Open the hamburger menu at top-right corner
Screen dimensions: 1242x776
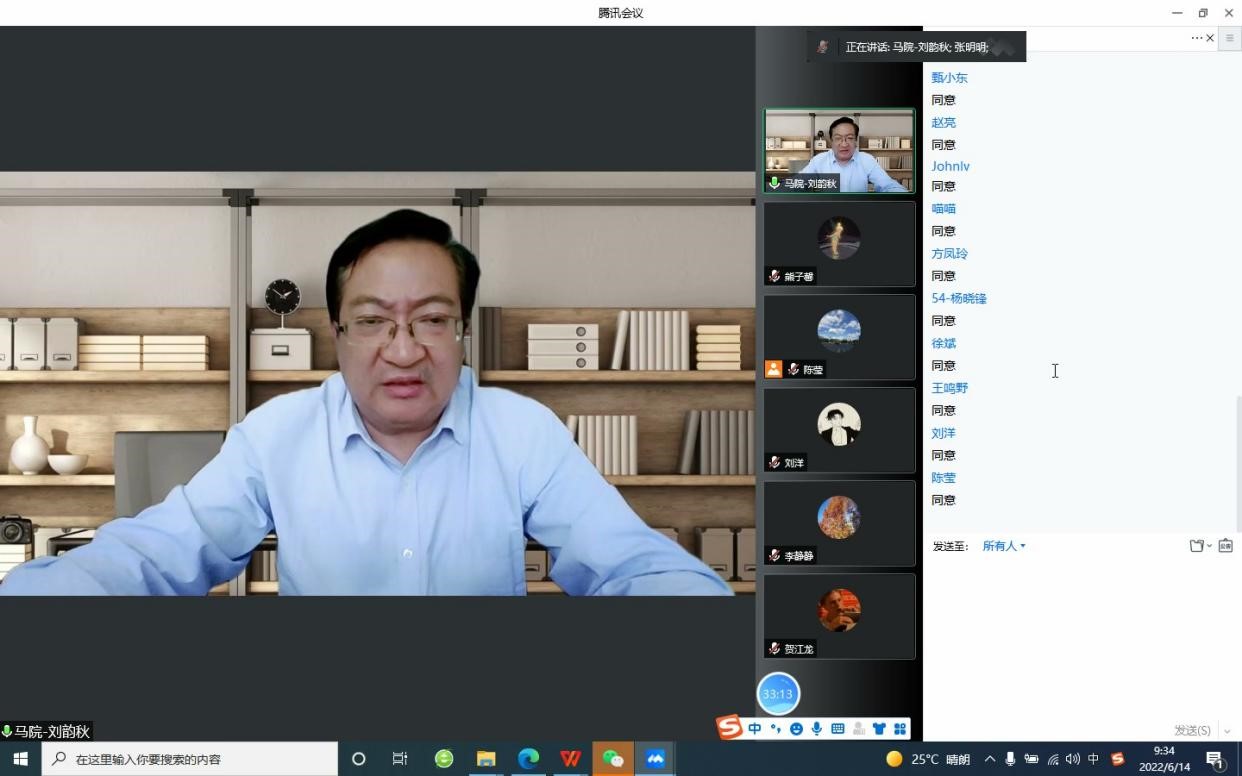pyautogui.click(x=1229, y=38)
